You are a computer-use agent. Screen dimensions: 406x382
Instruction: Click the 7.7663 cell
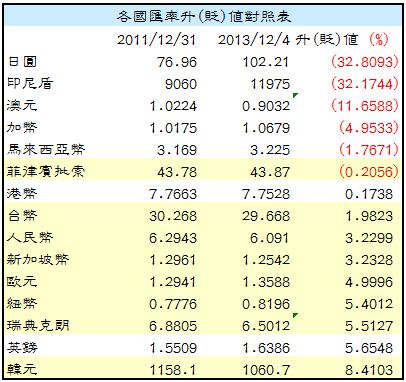pos(173,194)
